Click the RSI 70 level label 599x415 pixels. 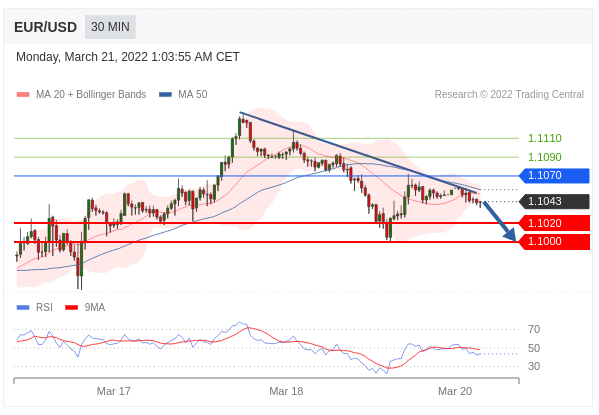(534, 329)
